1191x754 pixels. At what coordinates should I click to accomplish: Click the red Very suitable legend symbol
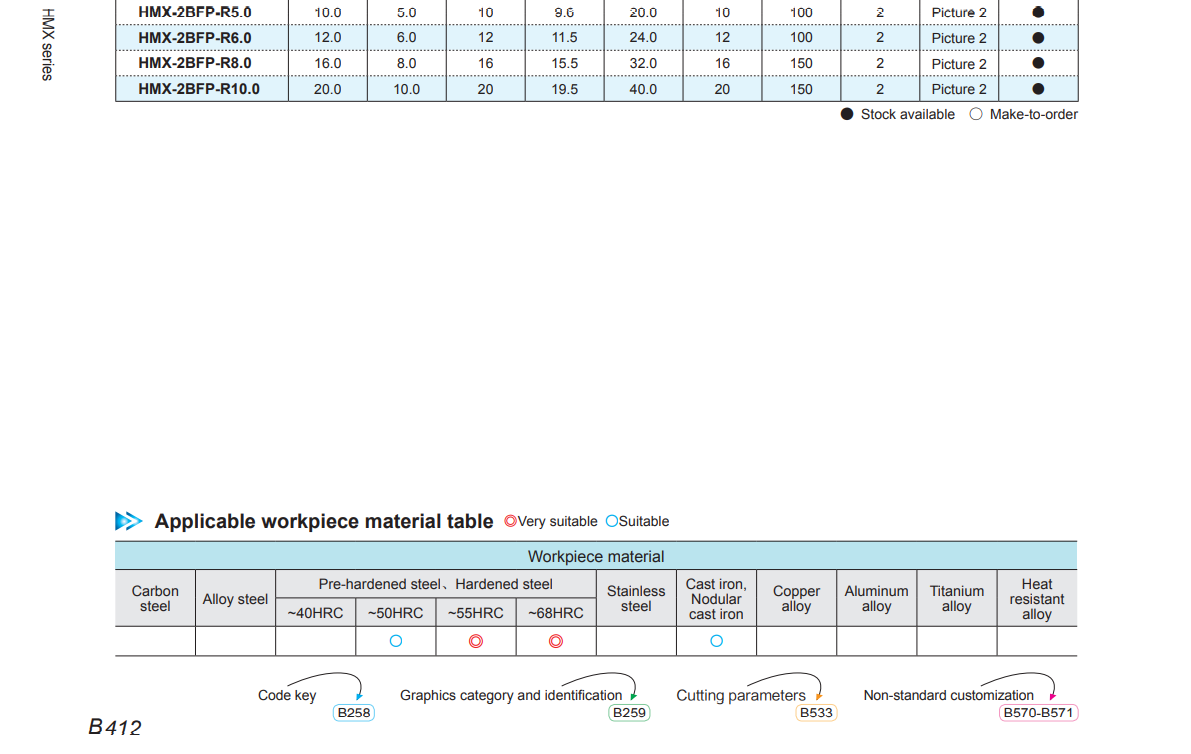click(x=510, y=521)
